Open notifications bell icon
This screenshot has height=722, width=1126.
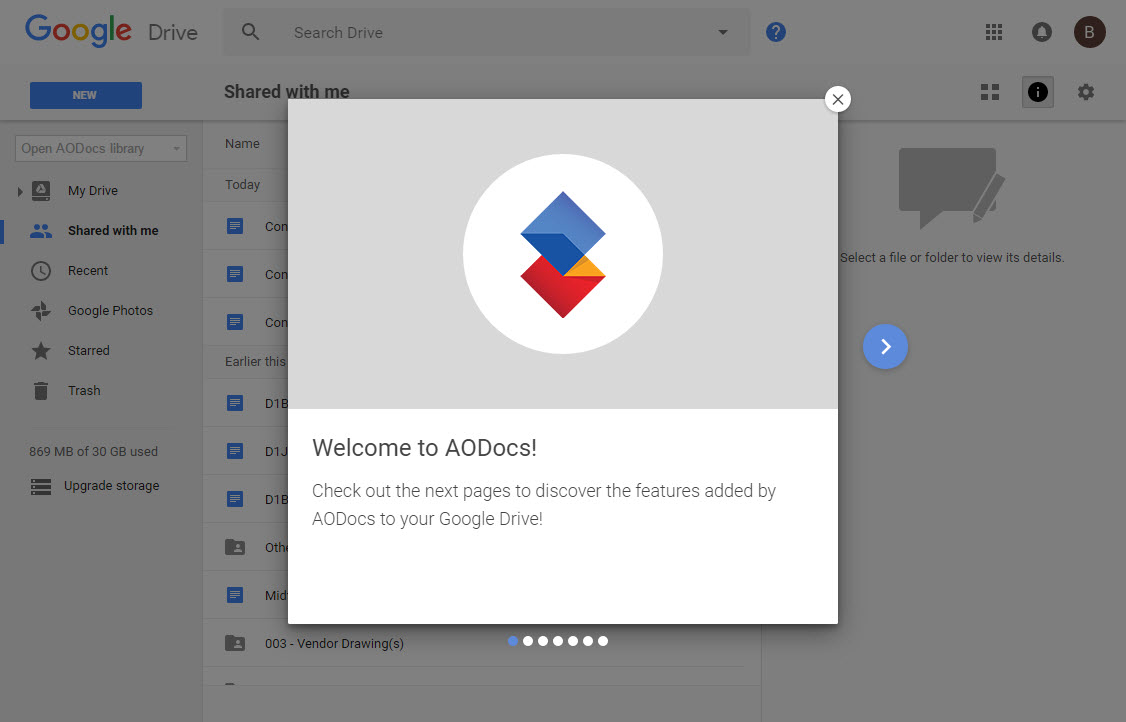(1041, 32)
